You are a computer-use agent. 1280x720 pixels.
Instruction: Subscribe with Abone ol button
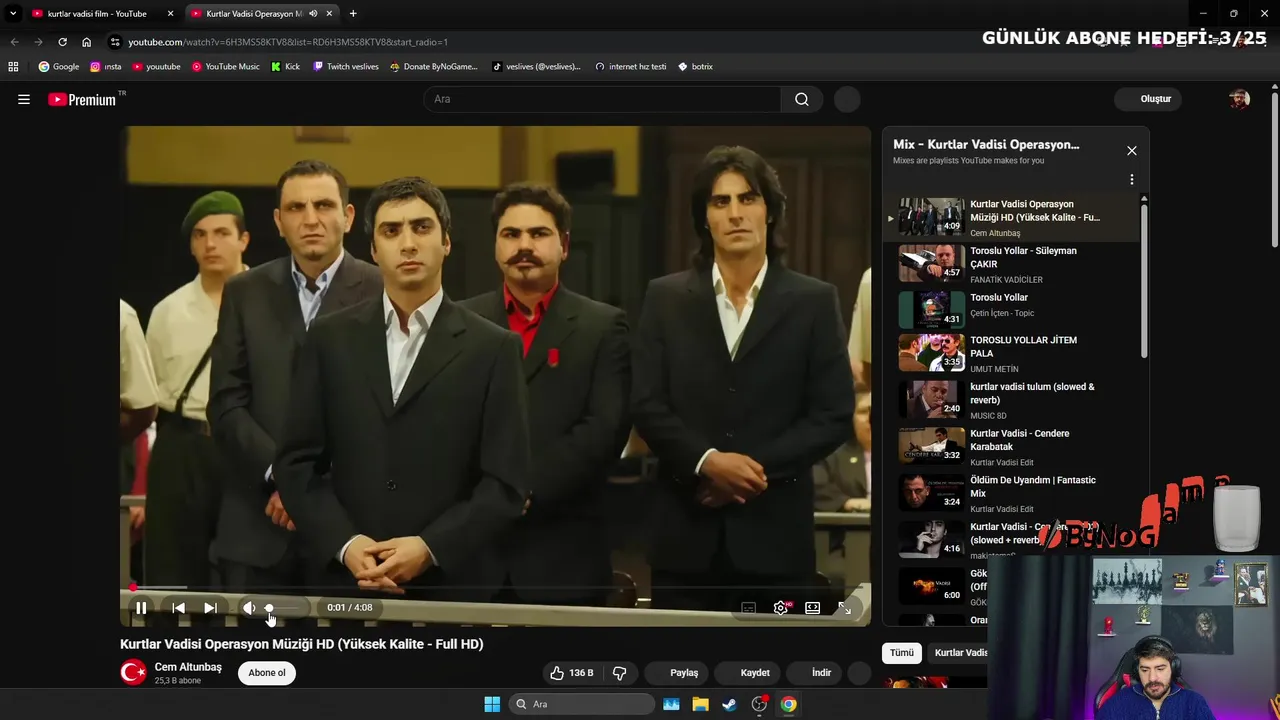(267, 673)
